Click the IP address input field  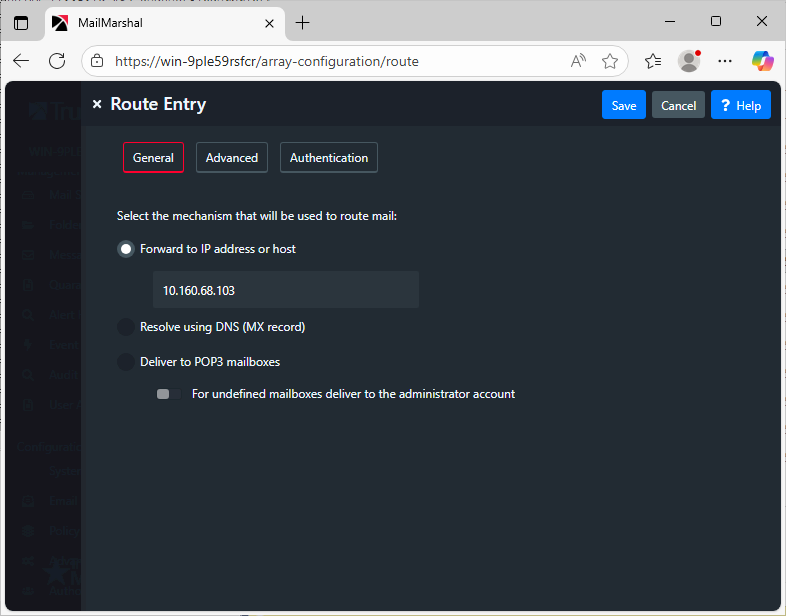[x=285, y=290]
